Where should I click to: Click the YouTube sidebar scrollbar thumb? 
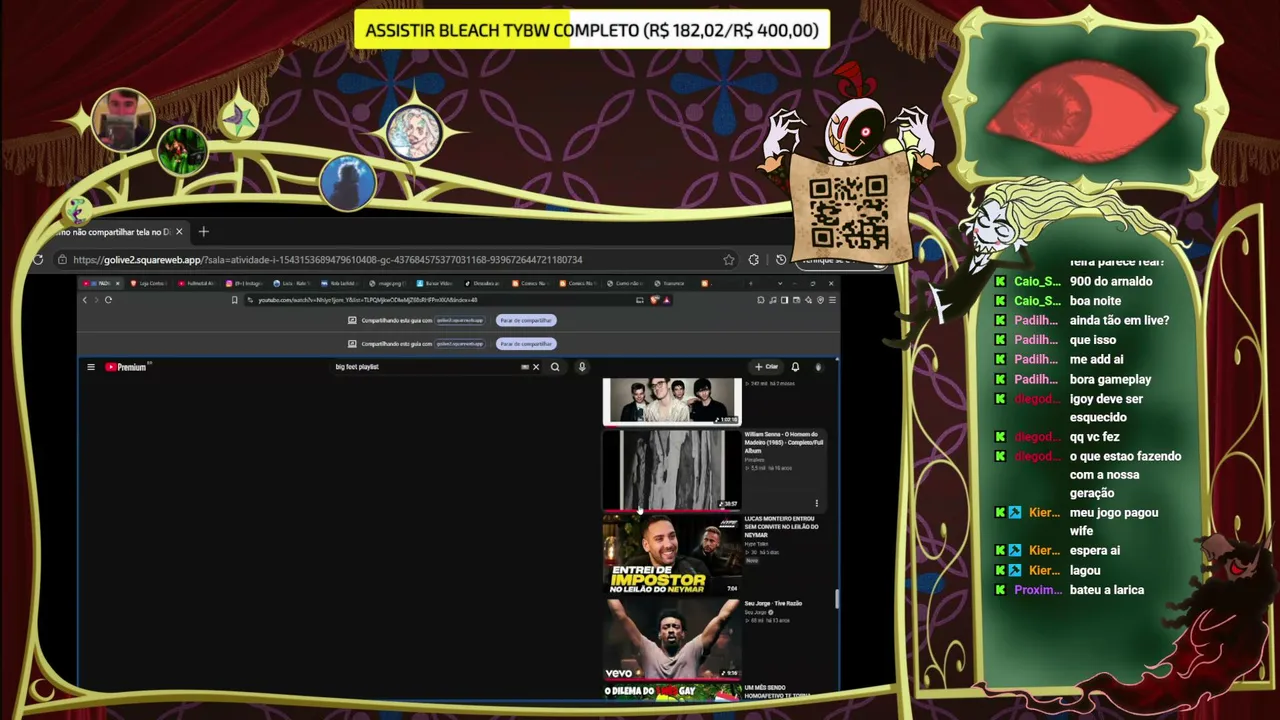836,598
